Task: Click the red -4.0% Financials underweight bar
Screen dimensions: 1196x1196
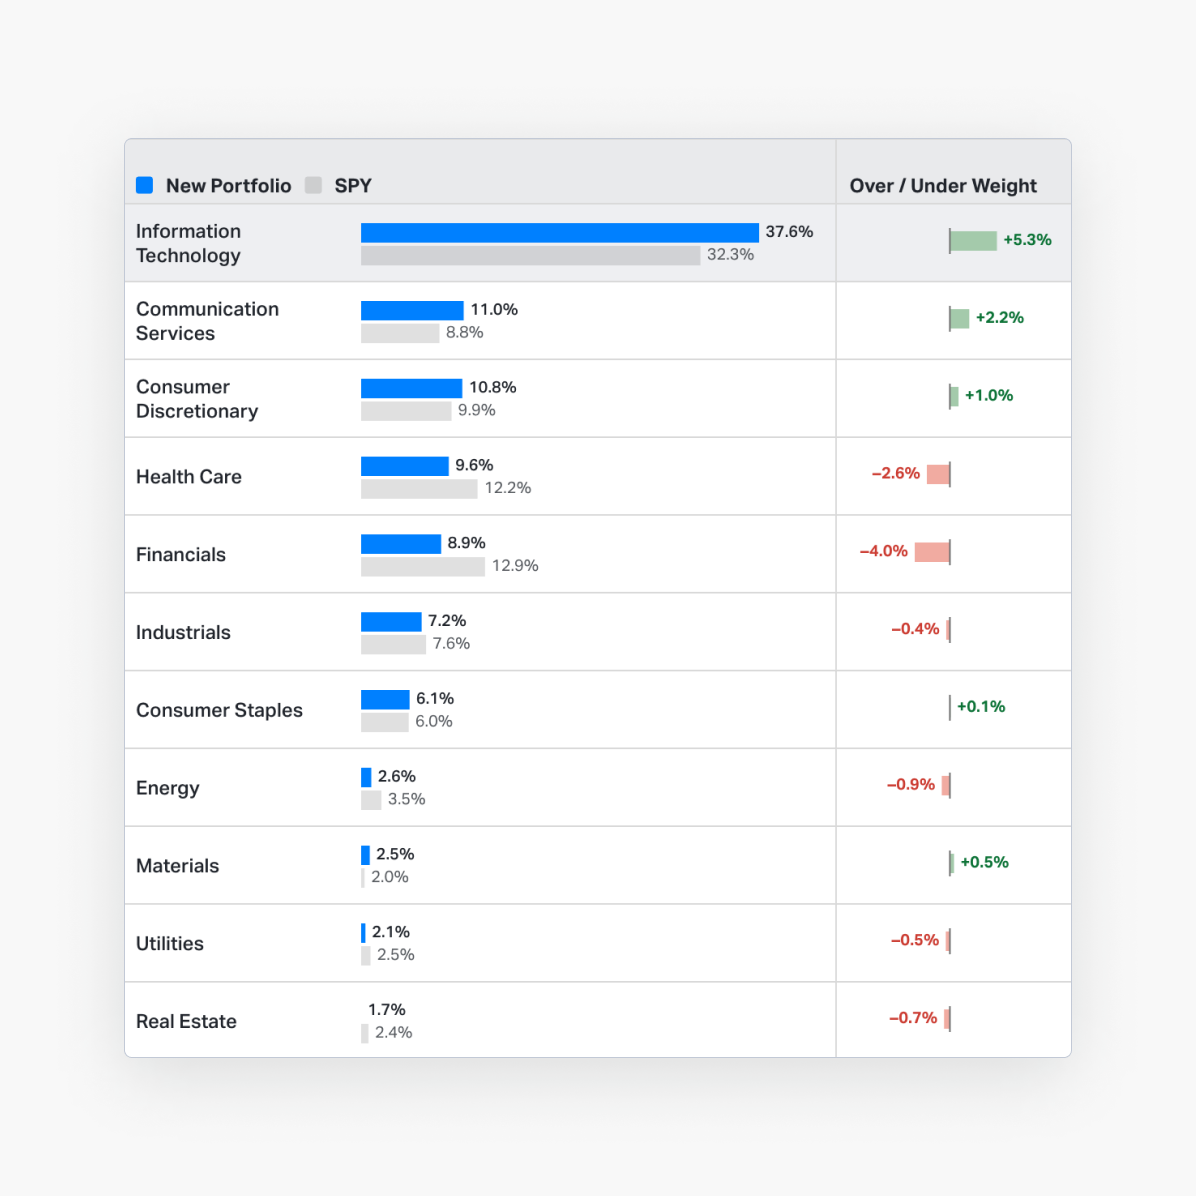Action: point(932,552)
